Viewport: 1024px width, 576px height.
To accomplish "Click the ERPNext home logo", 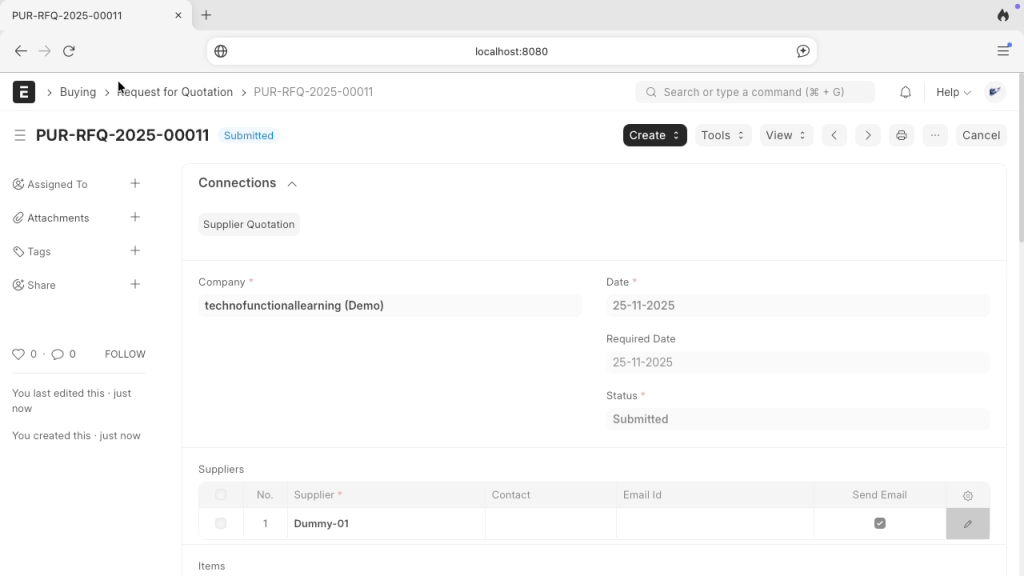I will (x=24, y=92).
